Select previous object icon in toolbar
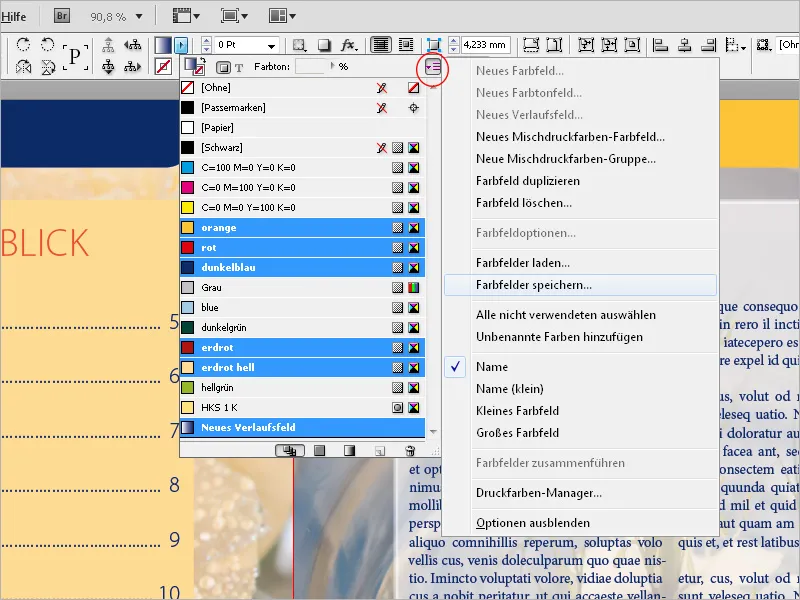The width and height of the screenshot is (800, 600). click(133, 45)
